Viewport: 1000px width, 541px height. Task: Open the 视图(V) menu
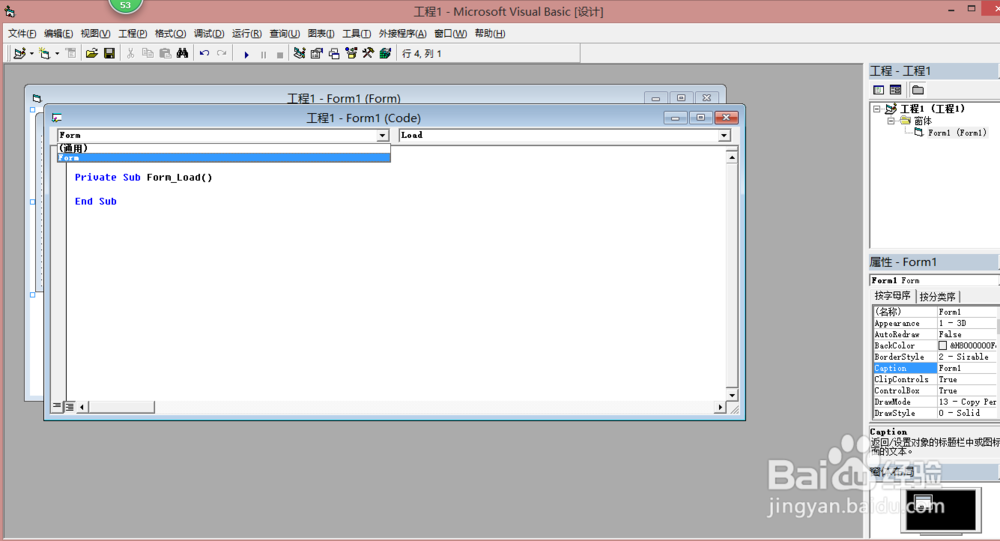[95, 34]
